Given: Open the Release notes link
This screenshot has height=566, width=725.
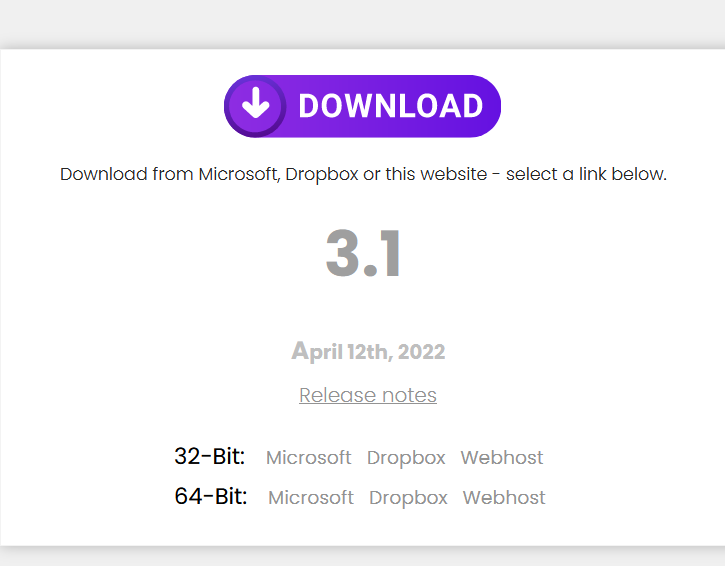Looking at the screenshot, I should click(368, 395).
